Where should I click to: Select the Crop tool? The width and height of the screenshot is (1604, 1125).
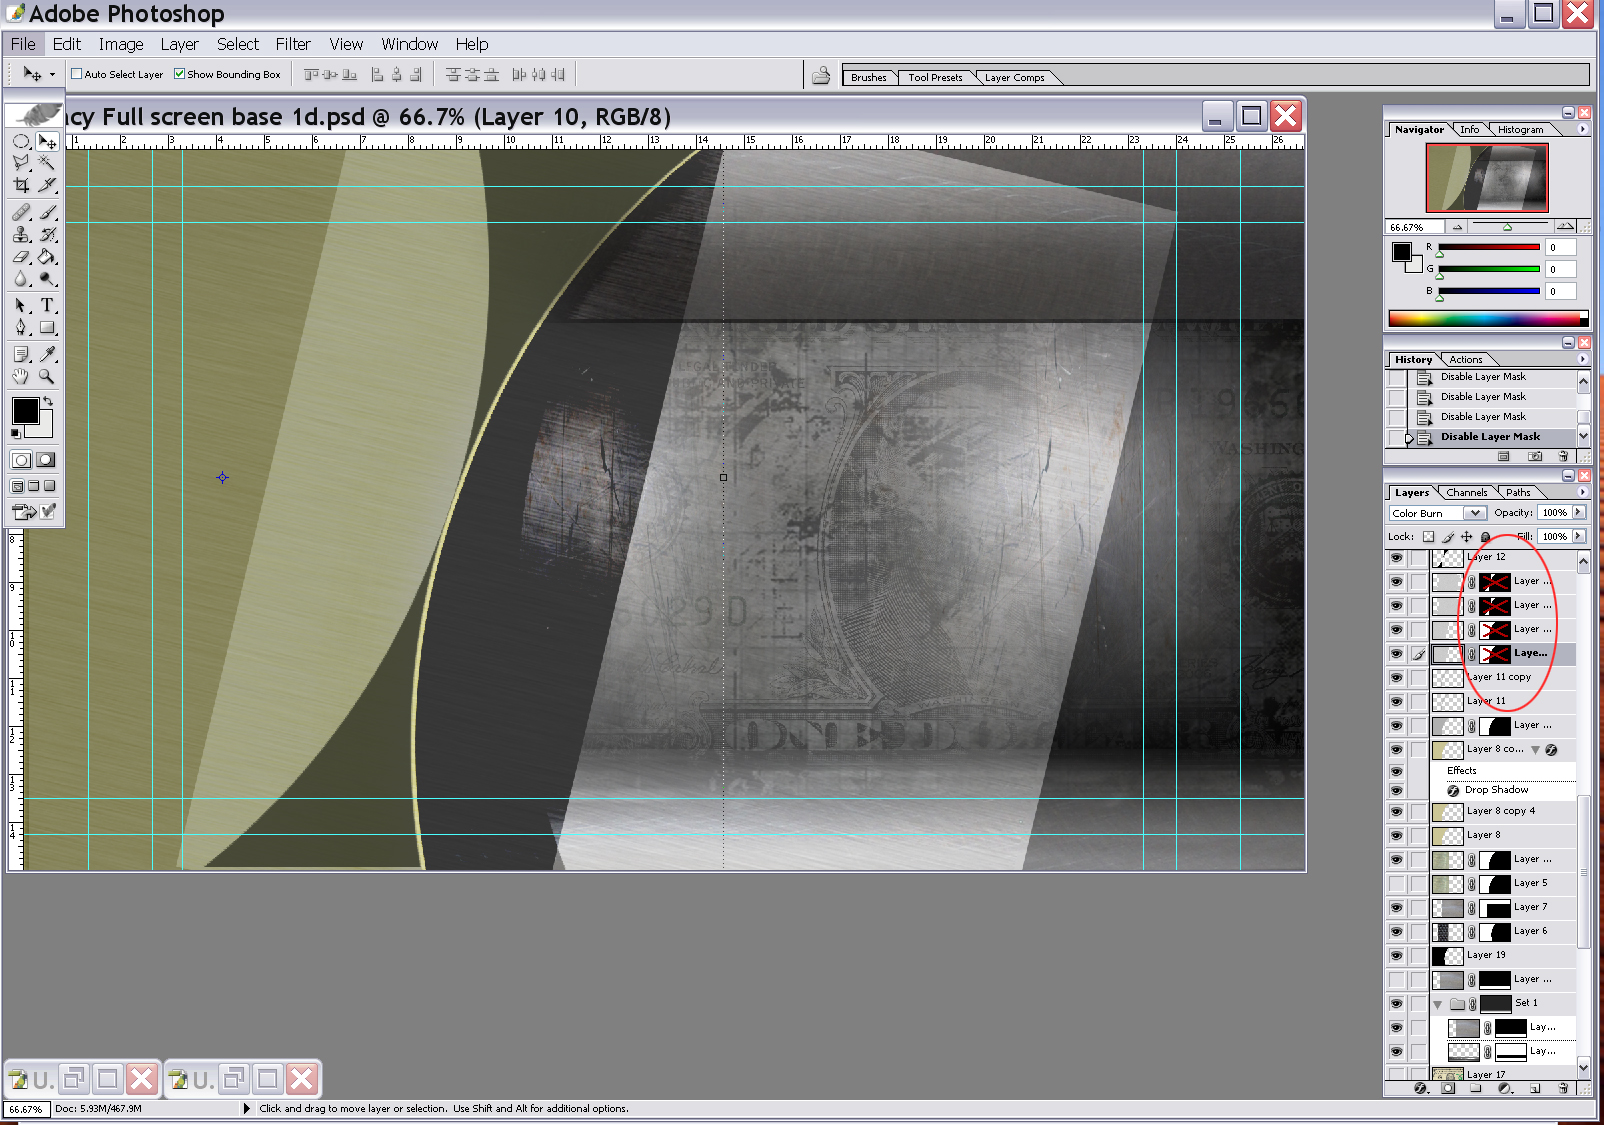pos(21,185)
